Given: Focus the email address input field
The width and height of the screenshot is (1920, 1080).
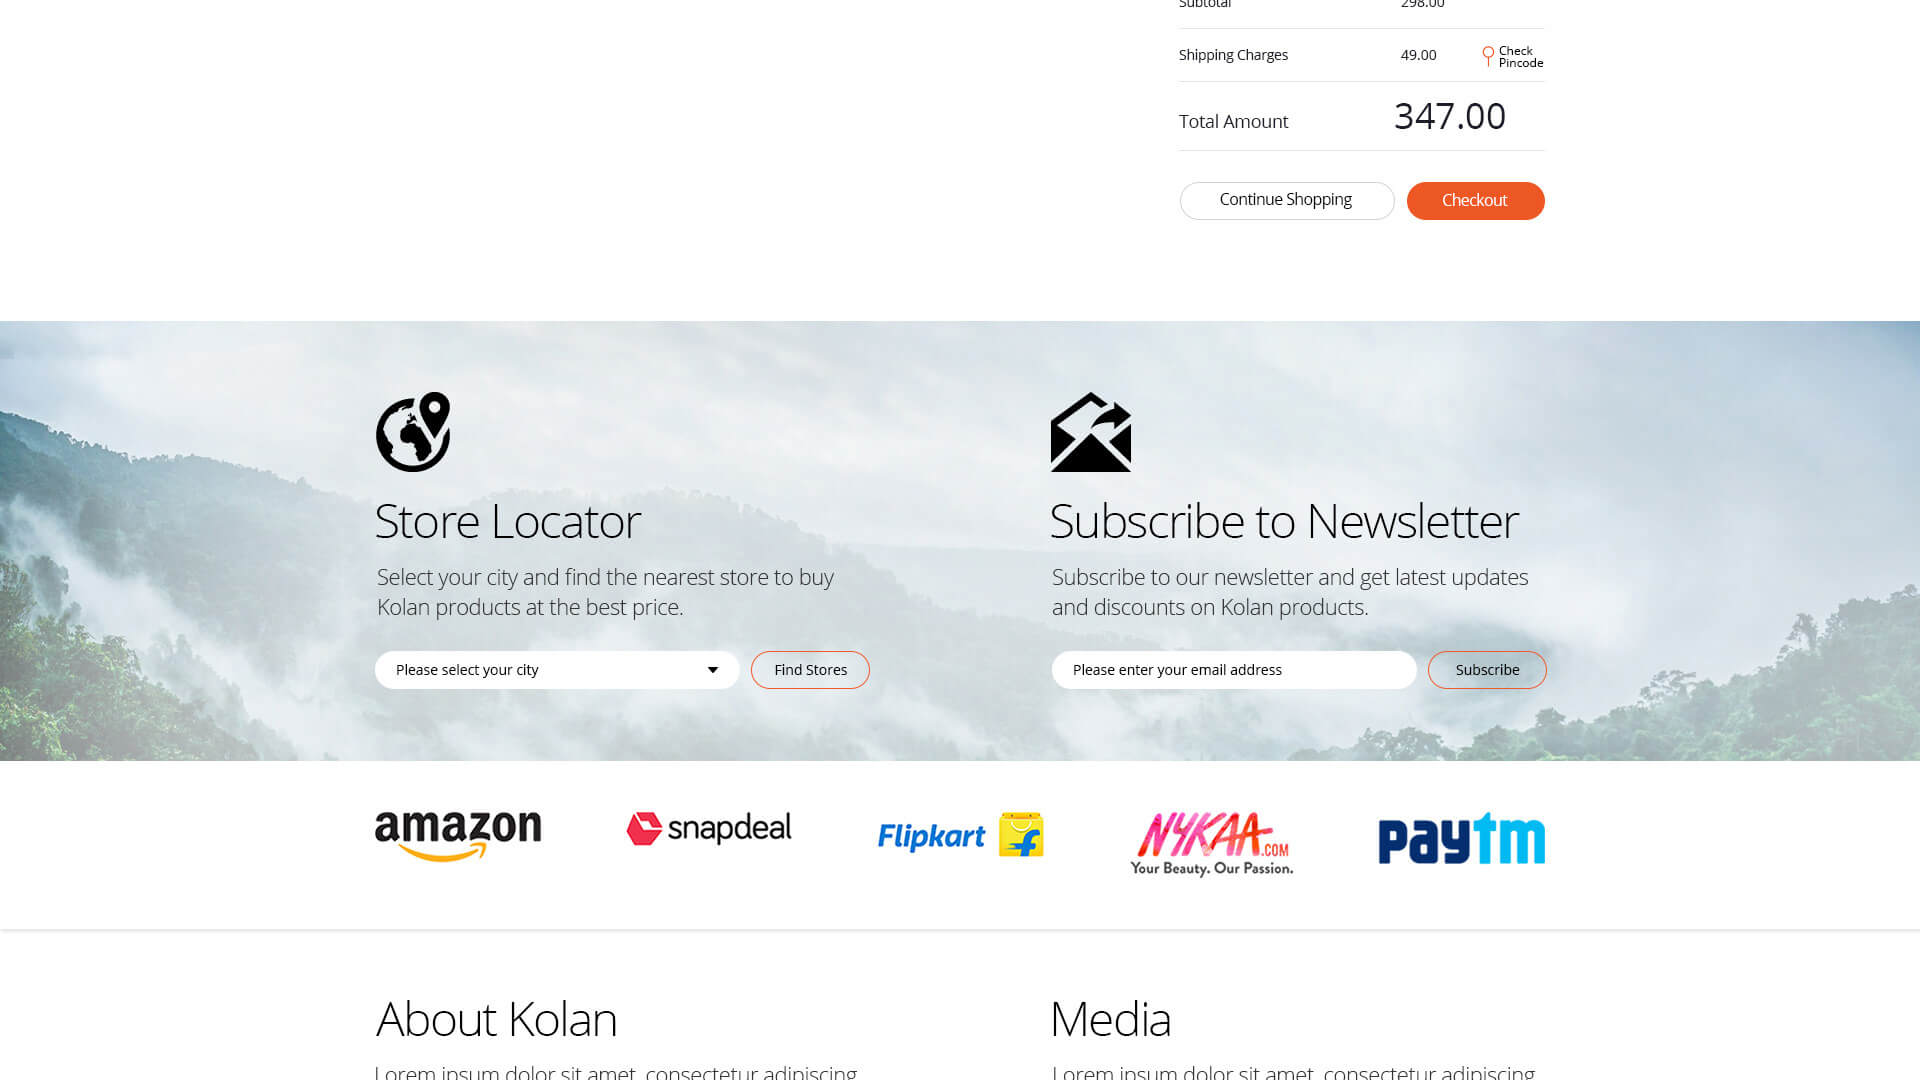Looking at the screenshot, I should pos(1234,670).
